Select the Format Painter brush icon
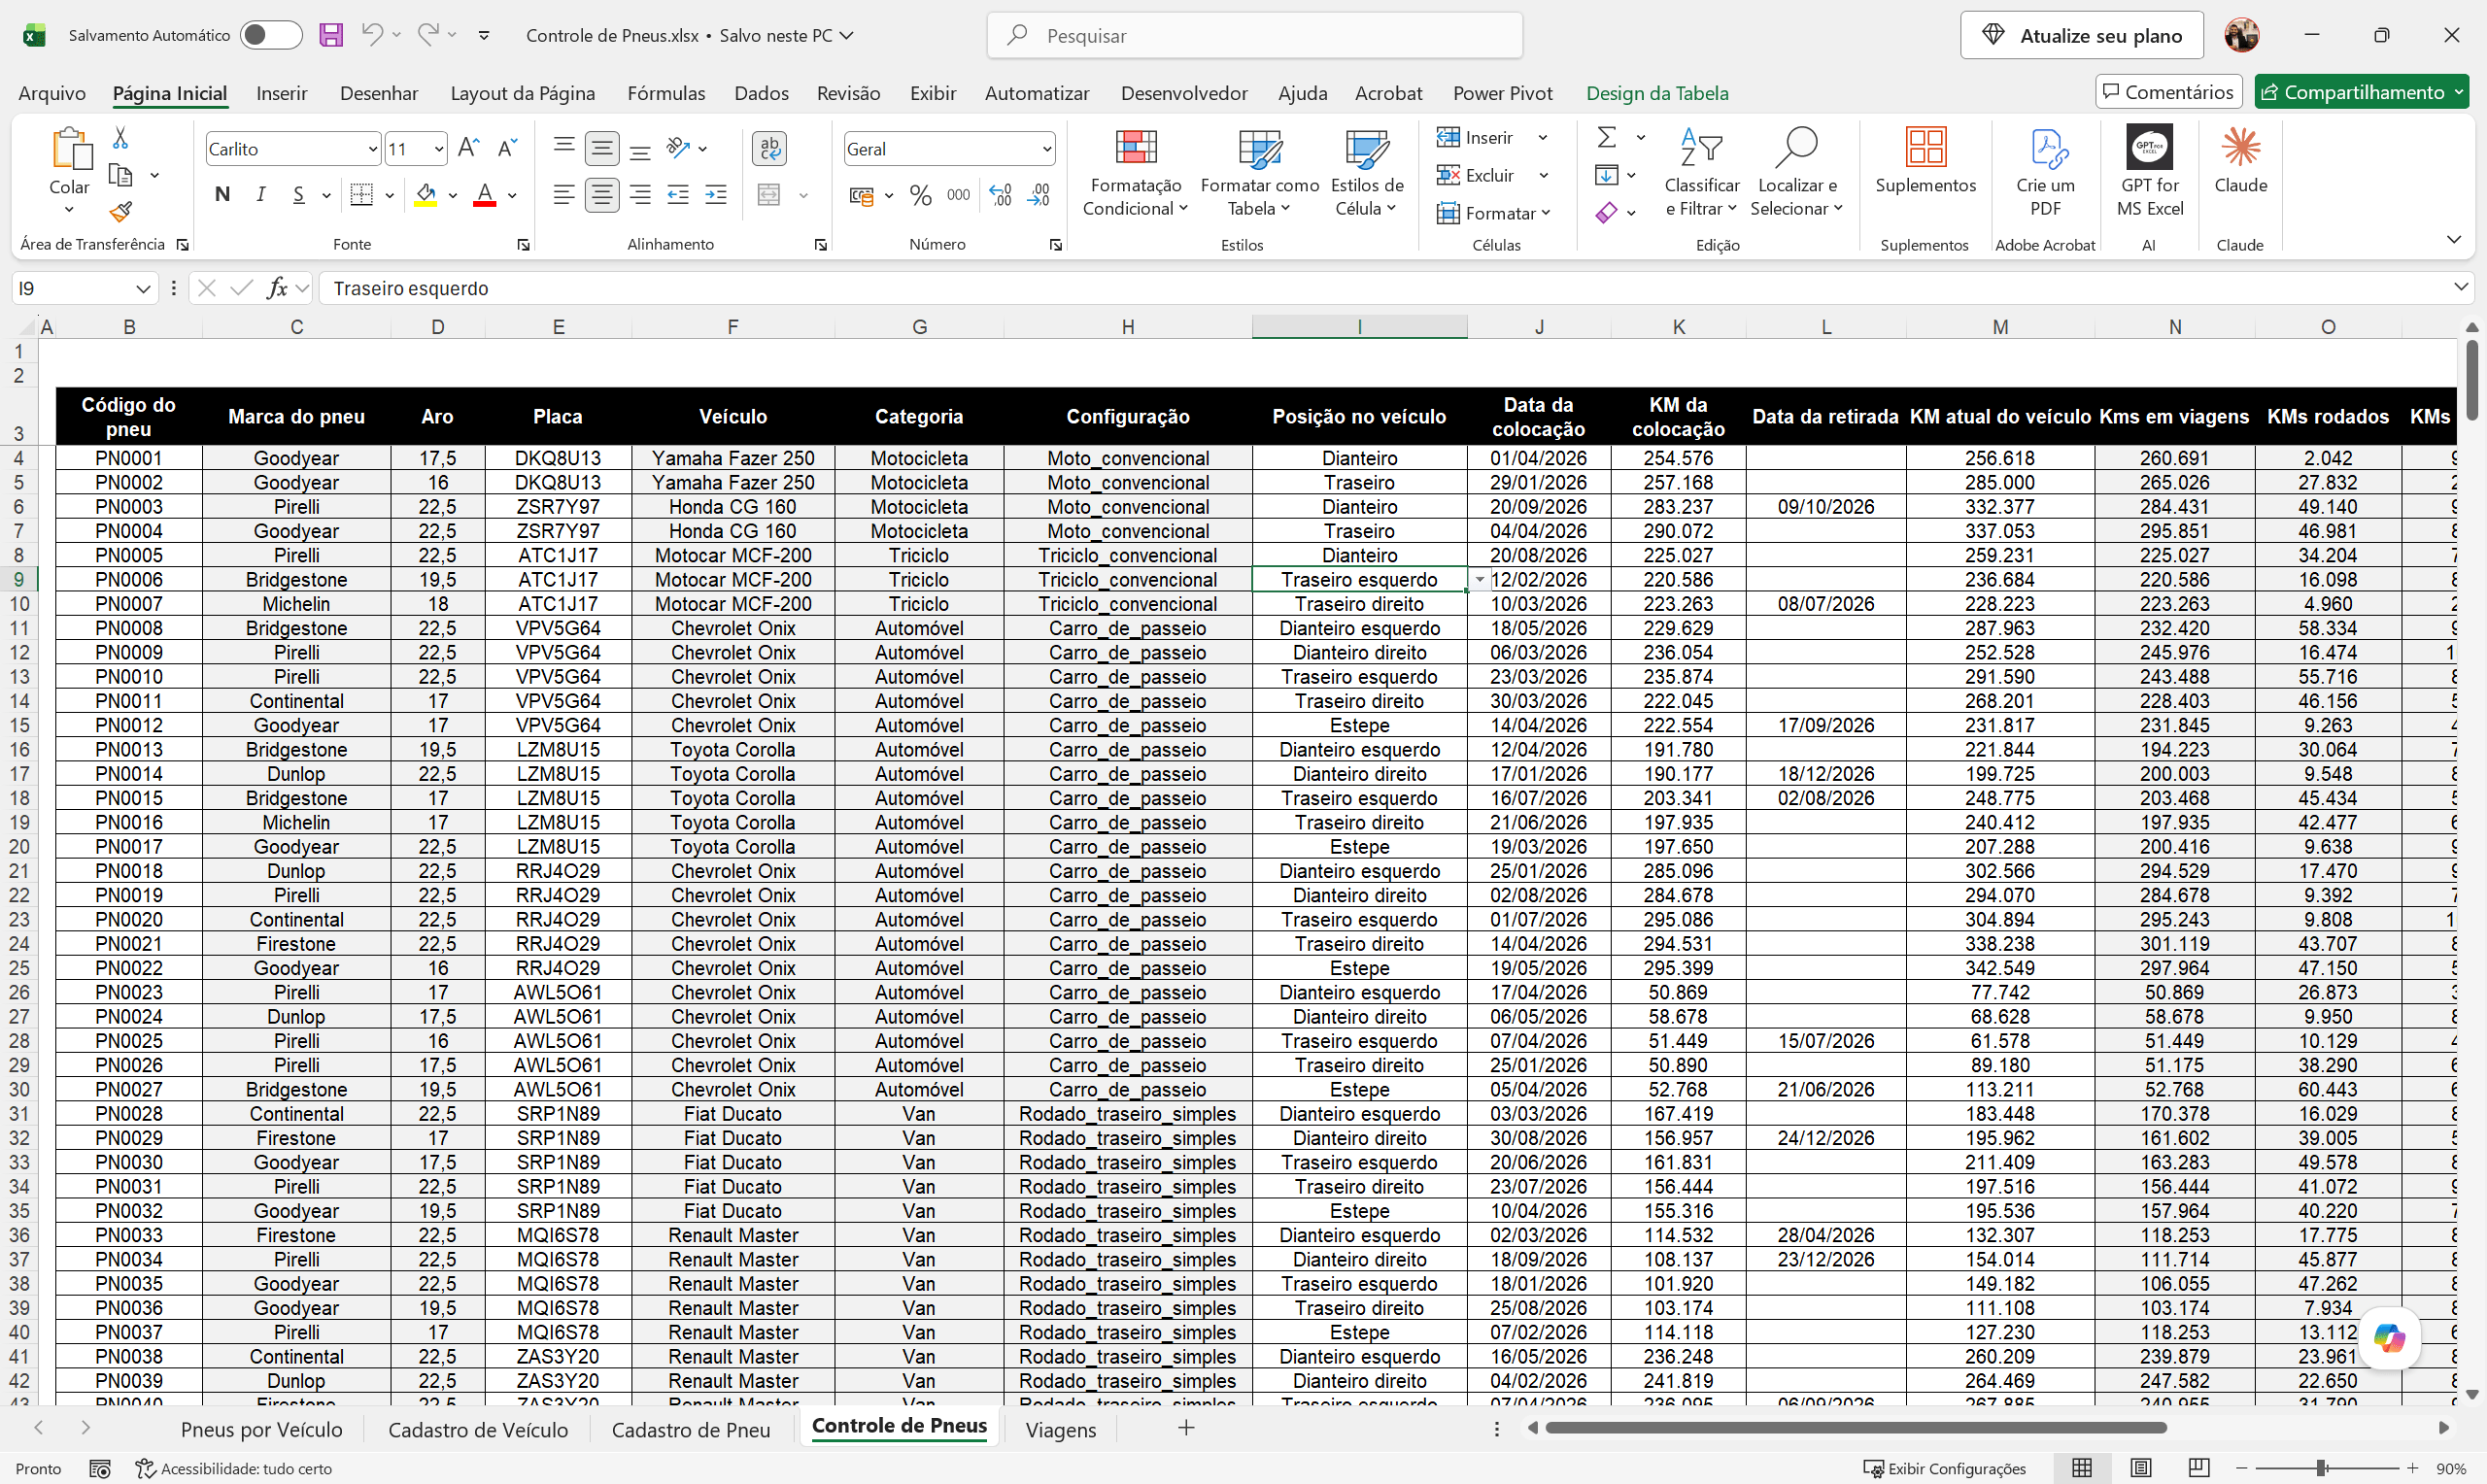This screenshot has height=1484, width=2487. pos(120,212)
